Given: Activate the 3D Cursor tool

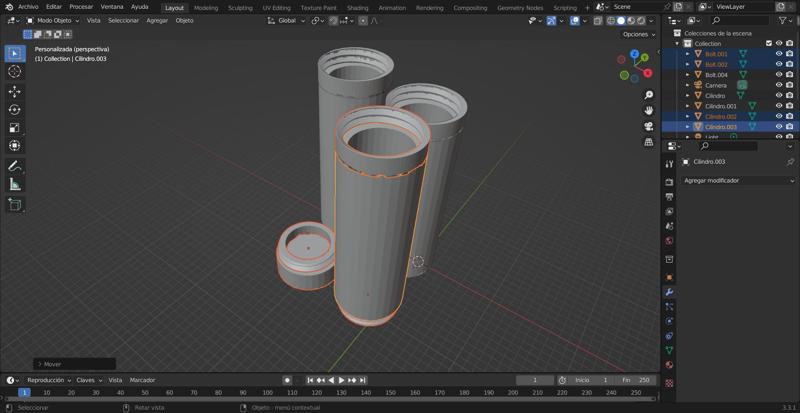Looking at the screenshot, I should [14, 72].
